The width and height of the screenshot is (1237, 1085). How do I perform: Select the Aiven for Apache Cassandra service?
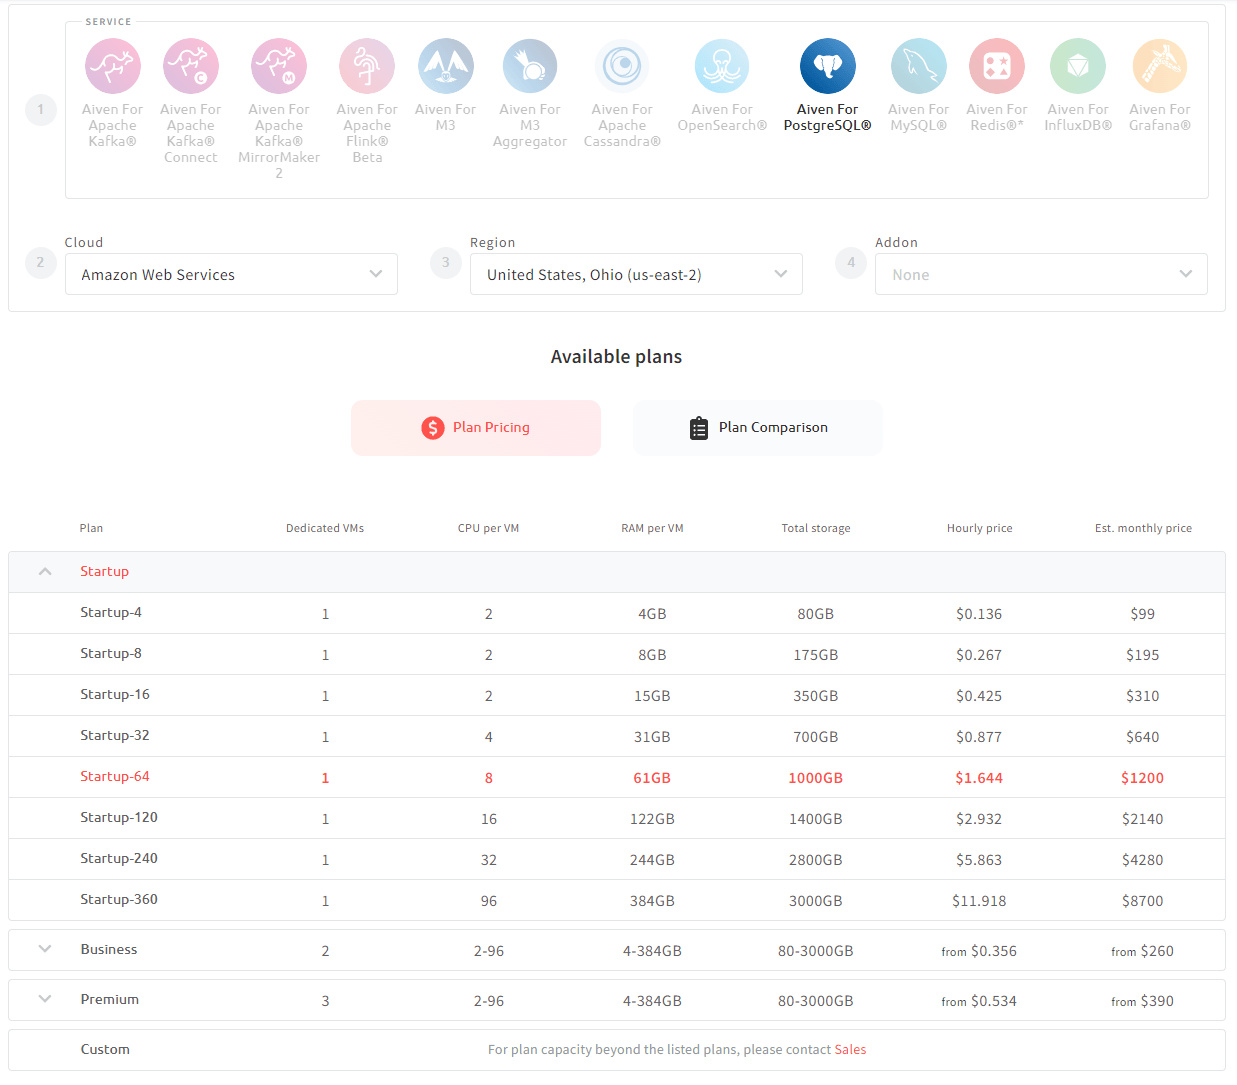[622, 65]
